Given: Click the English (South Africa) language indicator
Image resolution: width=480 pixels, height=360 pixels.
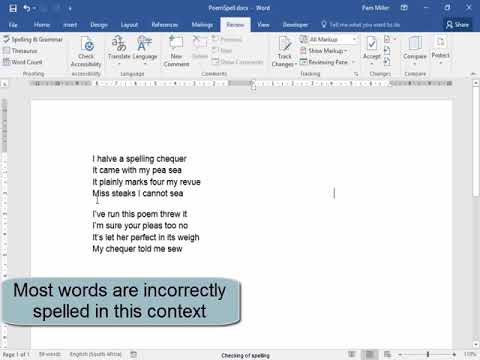Looking at the screenshot, I should 96,354.
